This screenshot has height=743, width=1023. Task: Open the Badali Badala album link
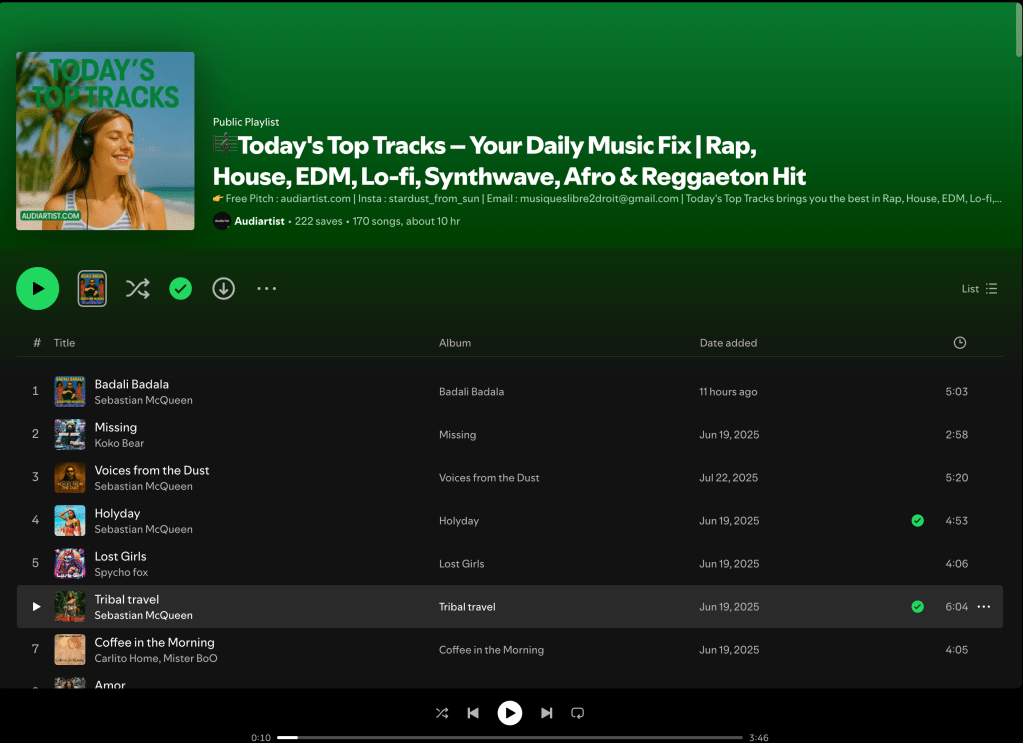click(471, 391)
